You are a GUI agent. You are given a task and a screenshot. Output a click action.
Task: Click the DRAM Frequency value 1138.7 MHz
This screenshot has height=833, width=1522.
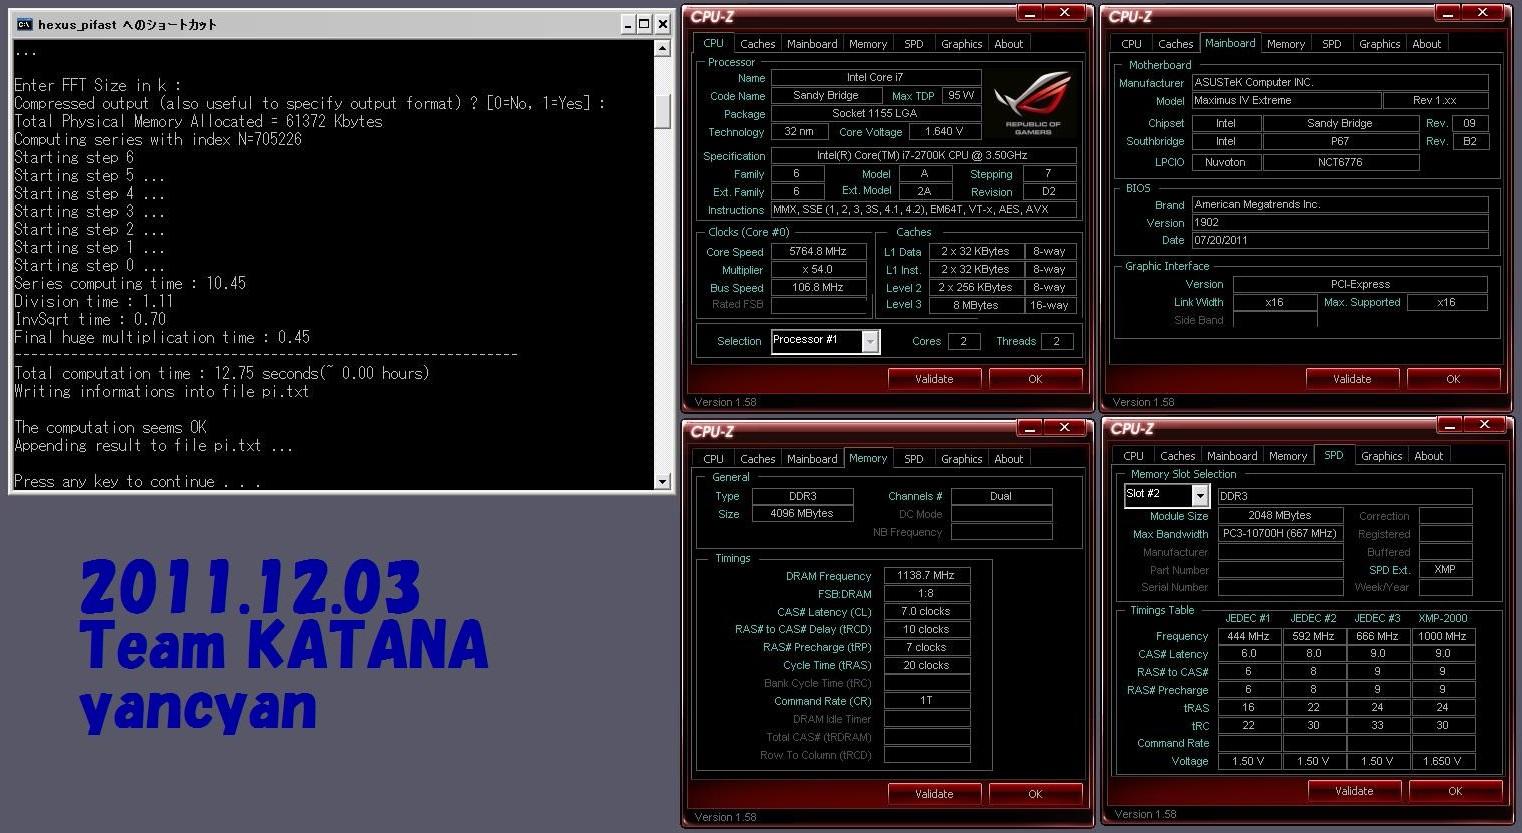click(927, 576)
